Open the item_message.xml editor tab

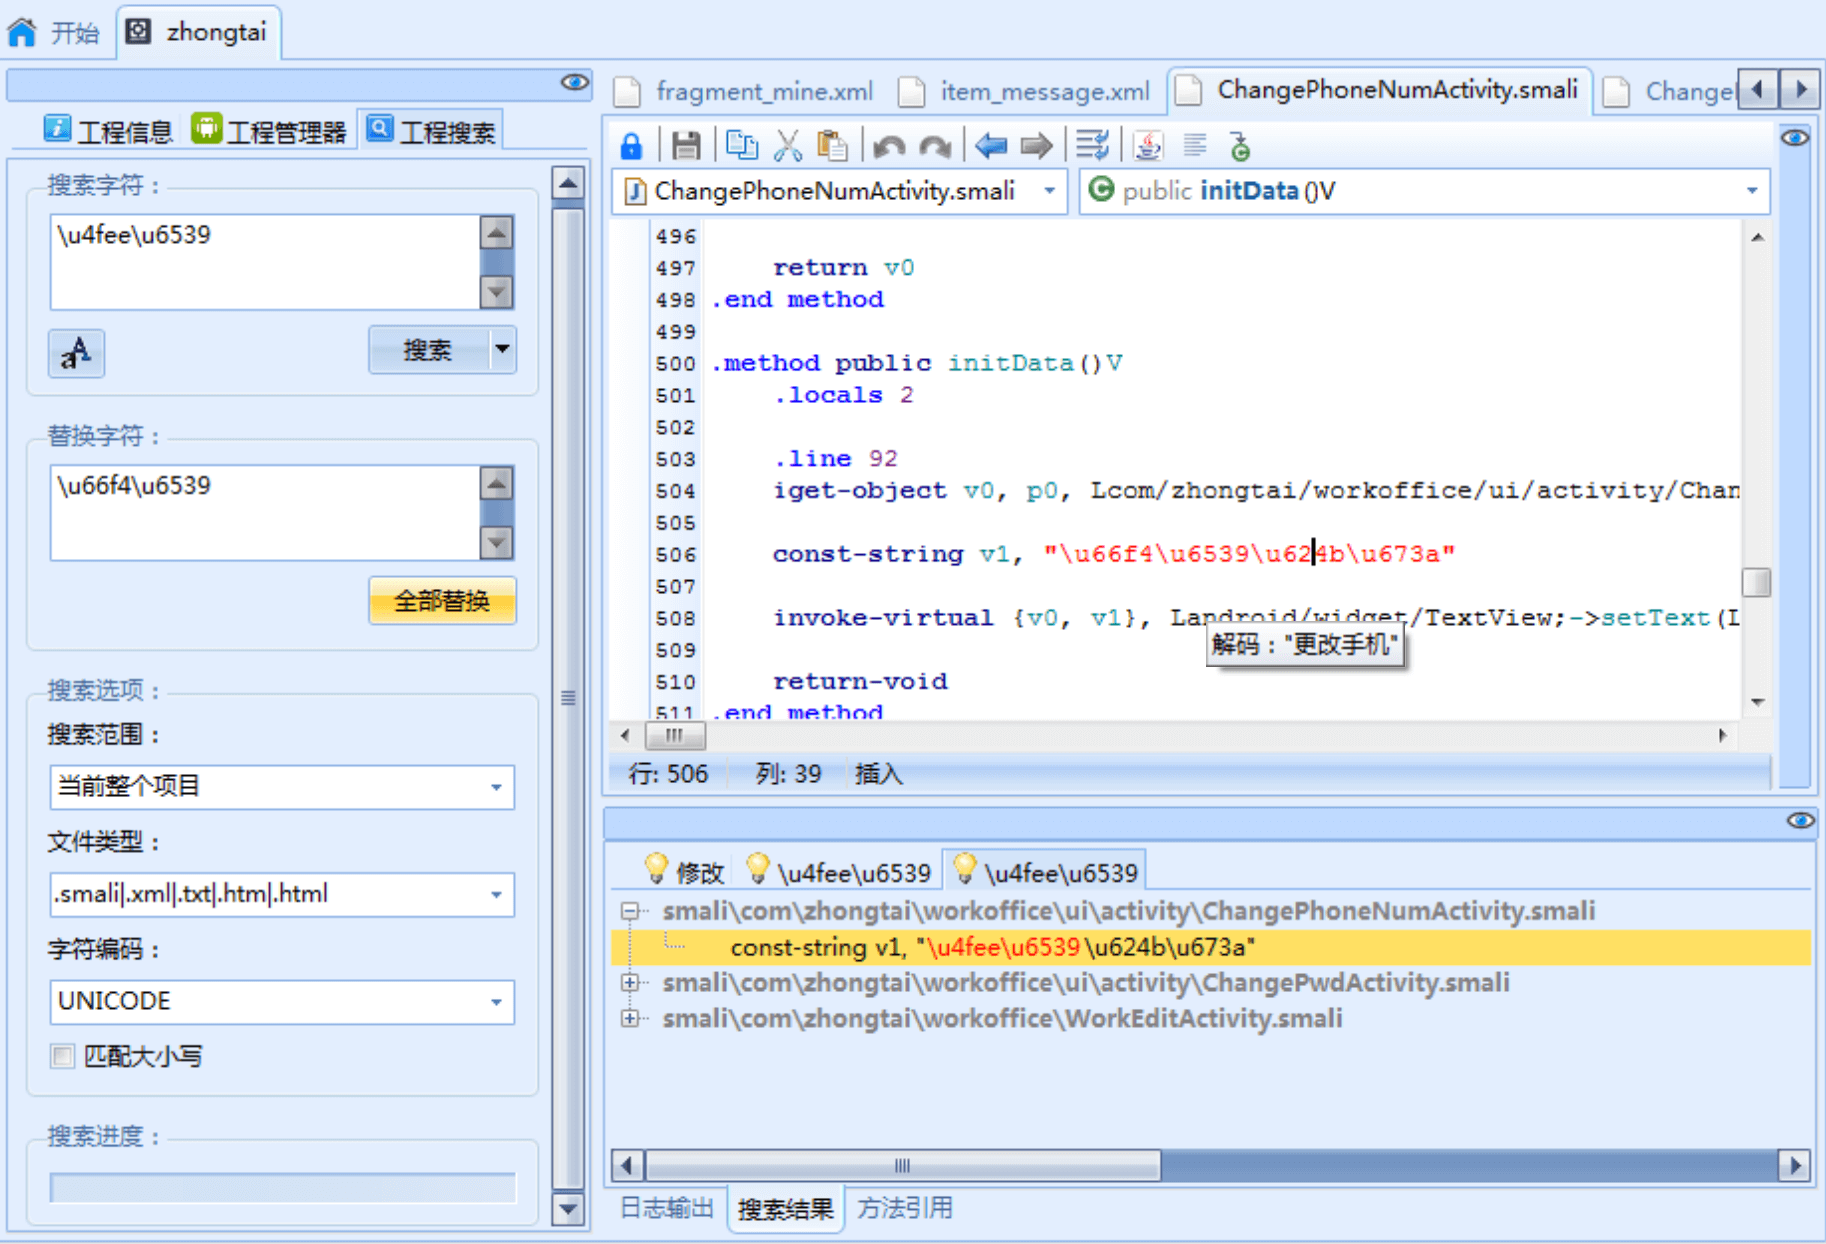[1026, 92]
